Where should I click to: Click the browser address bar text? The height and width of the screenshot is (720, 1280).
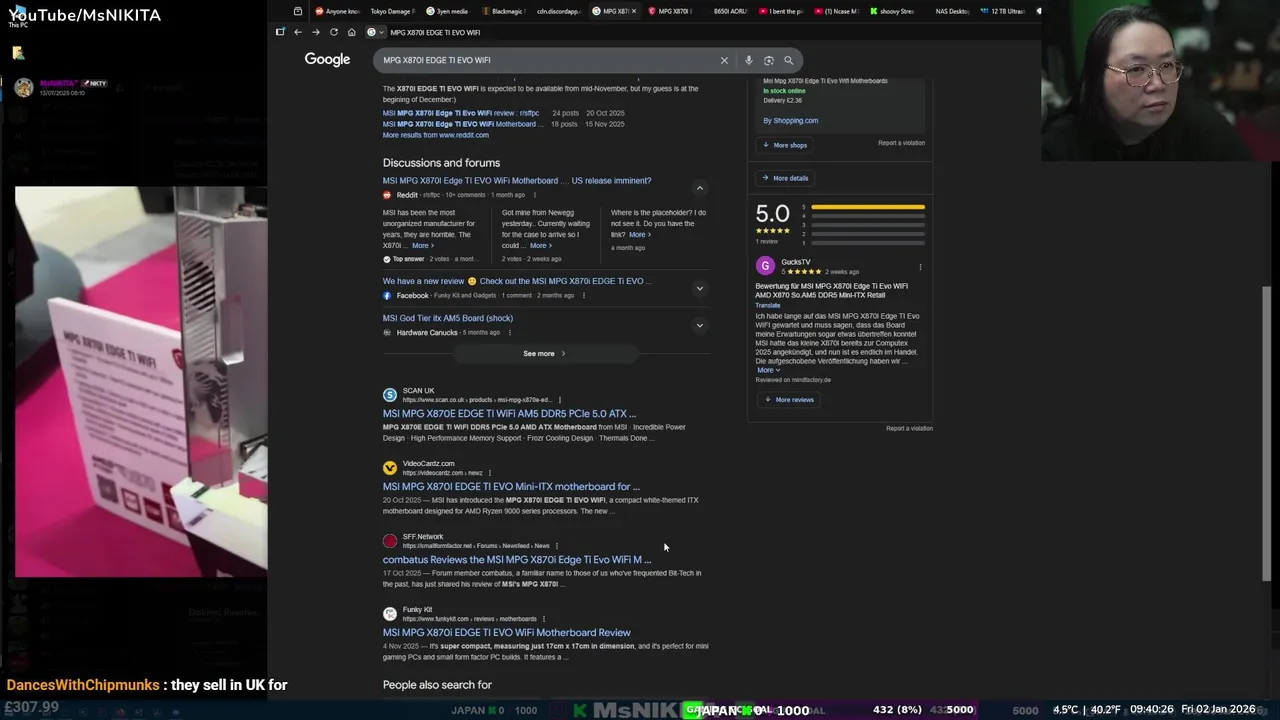(x=435, y=32)
